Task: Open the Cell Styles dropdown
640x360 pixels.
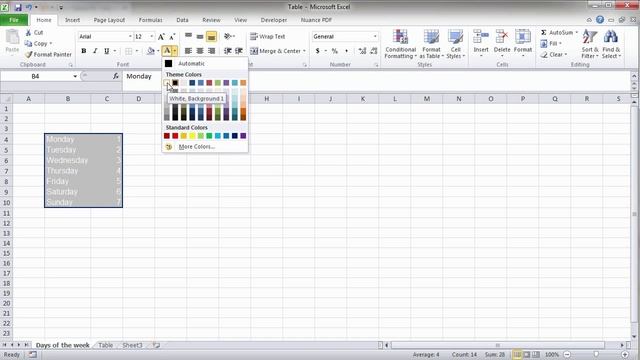Action: (x=455, y=44)
